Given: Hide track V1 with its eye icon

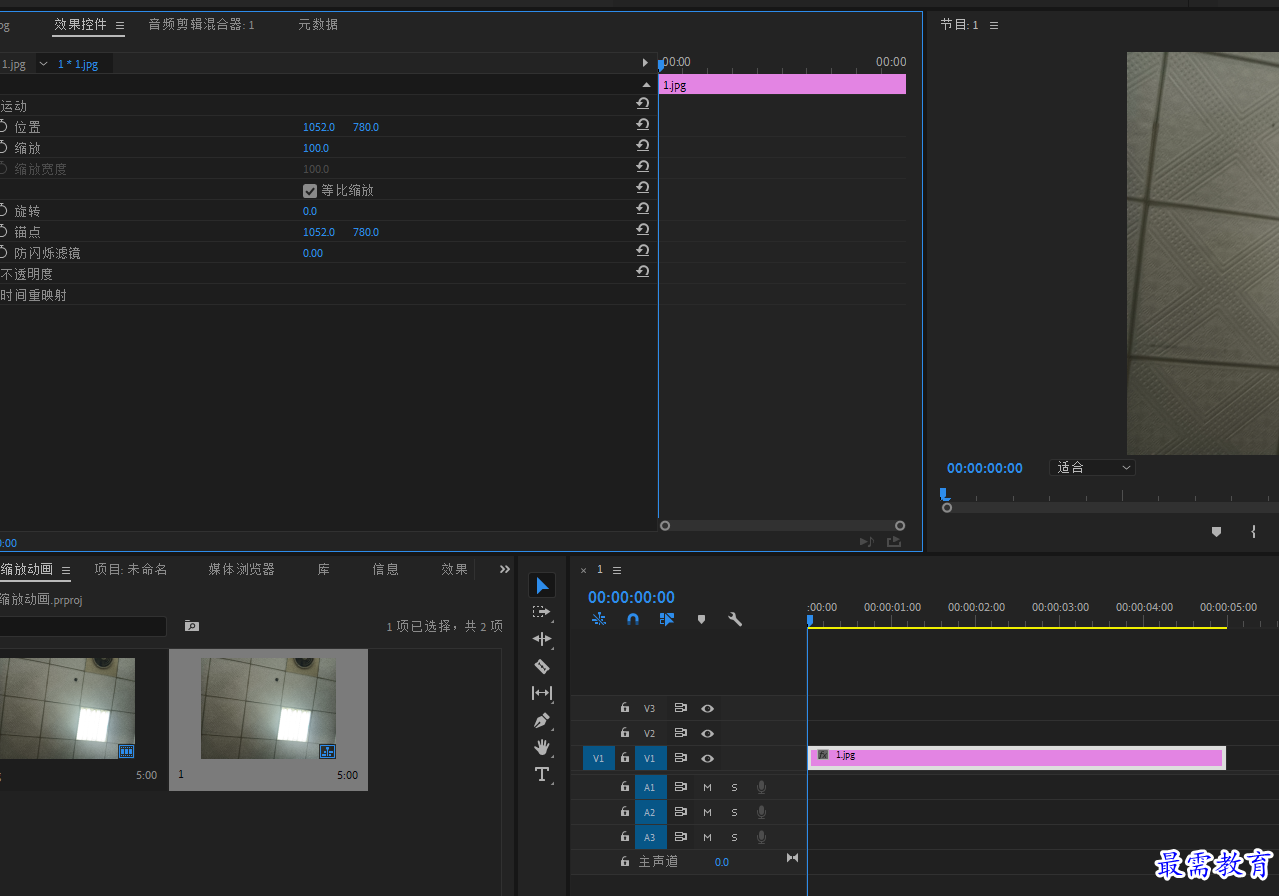Looking at the screenshot, I should [707, 759].
